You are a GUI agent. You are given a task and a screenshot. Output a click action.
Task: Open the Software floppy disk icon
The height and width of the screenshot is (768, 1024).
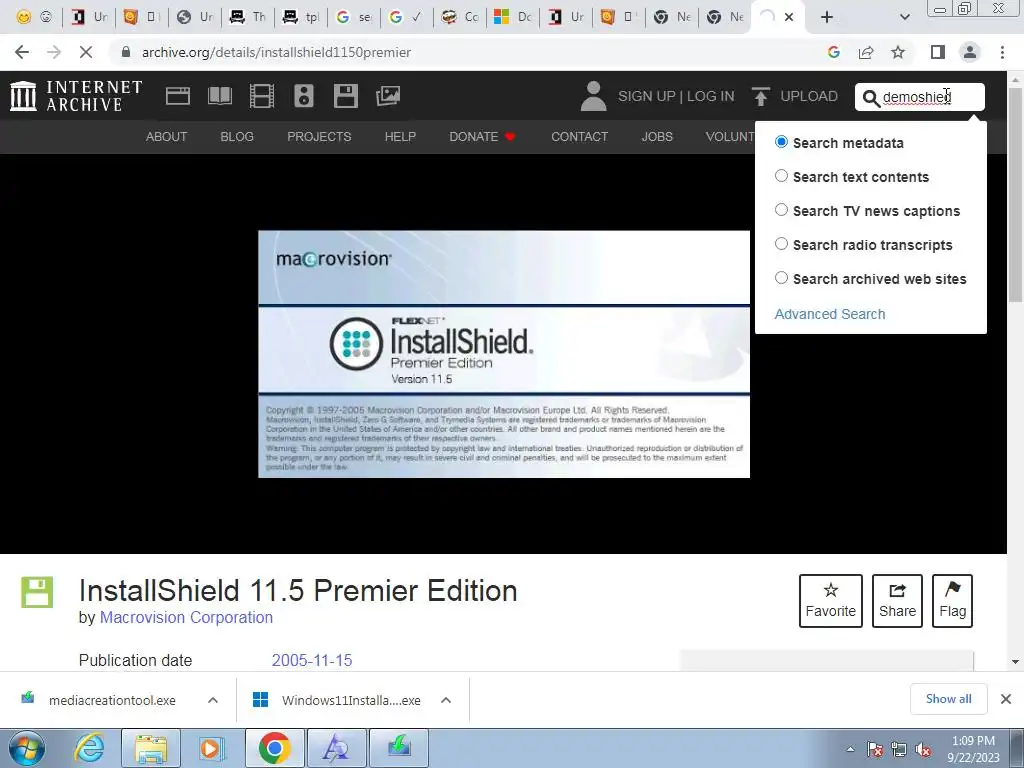point(345,96)
